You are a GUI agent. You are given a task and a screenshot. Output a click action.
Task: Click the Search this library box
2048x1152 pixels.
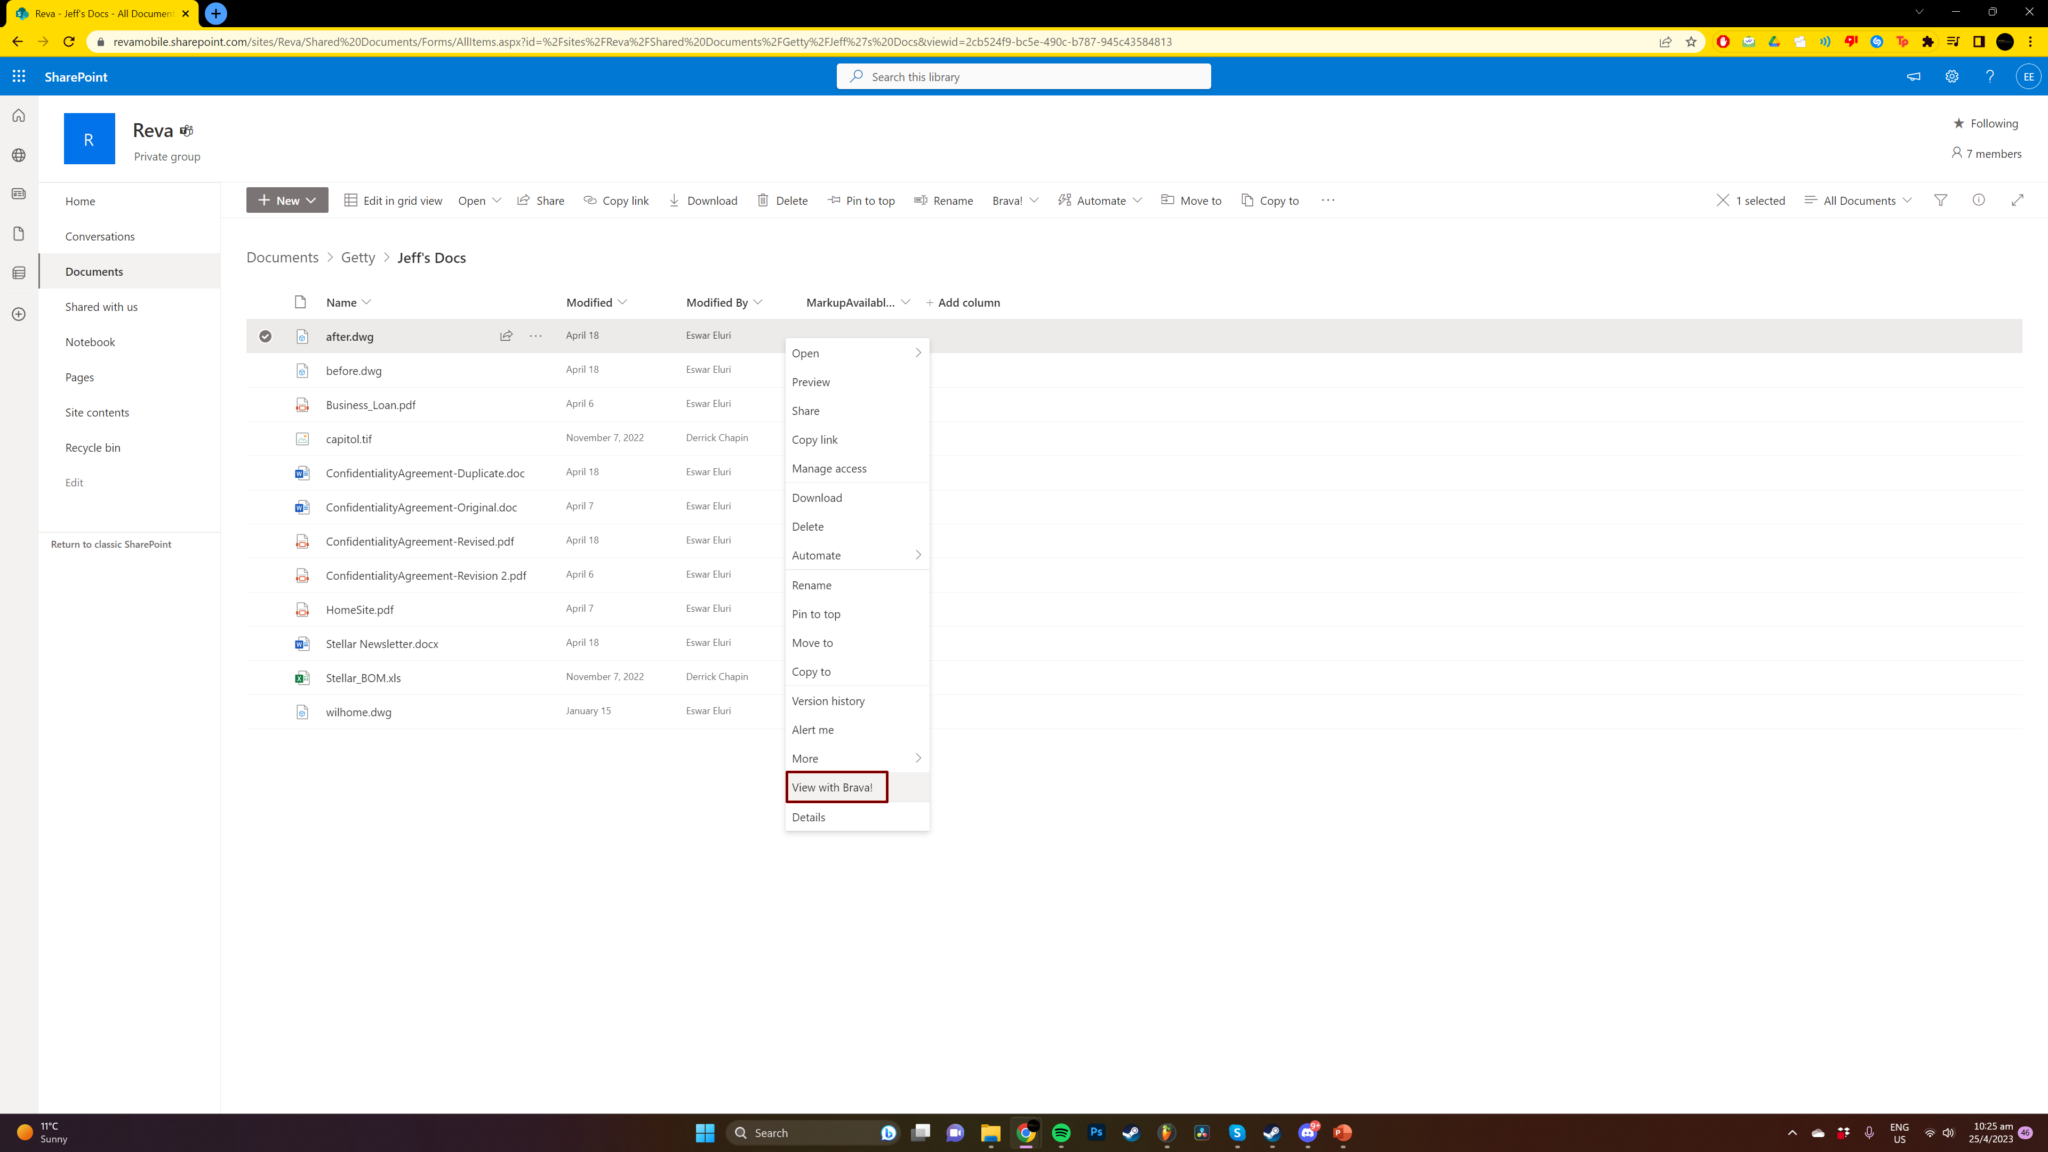click(1023, 76)
